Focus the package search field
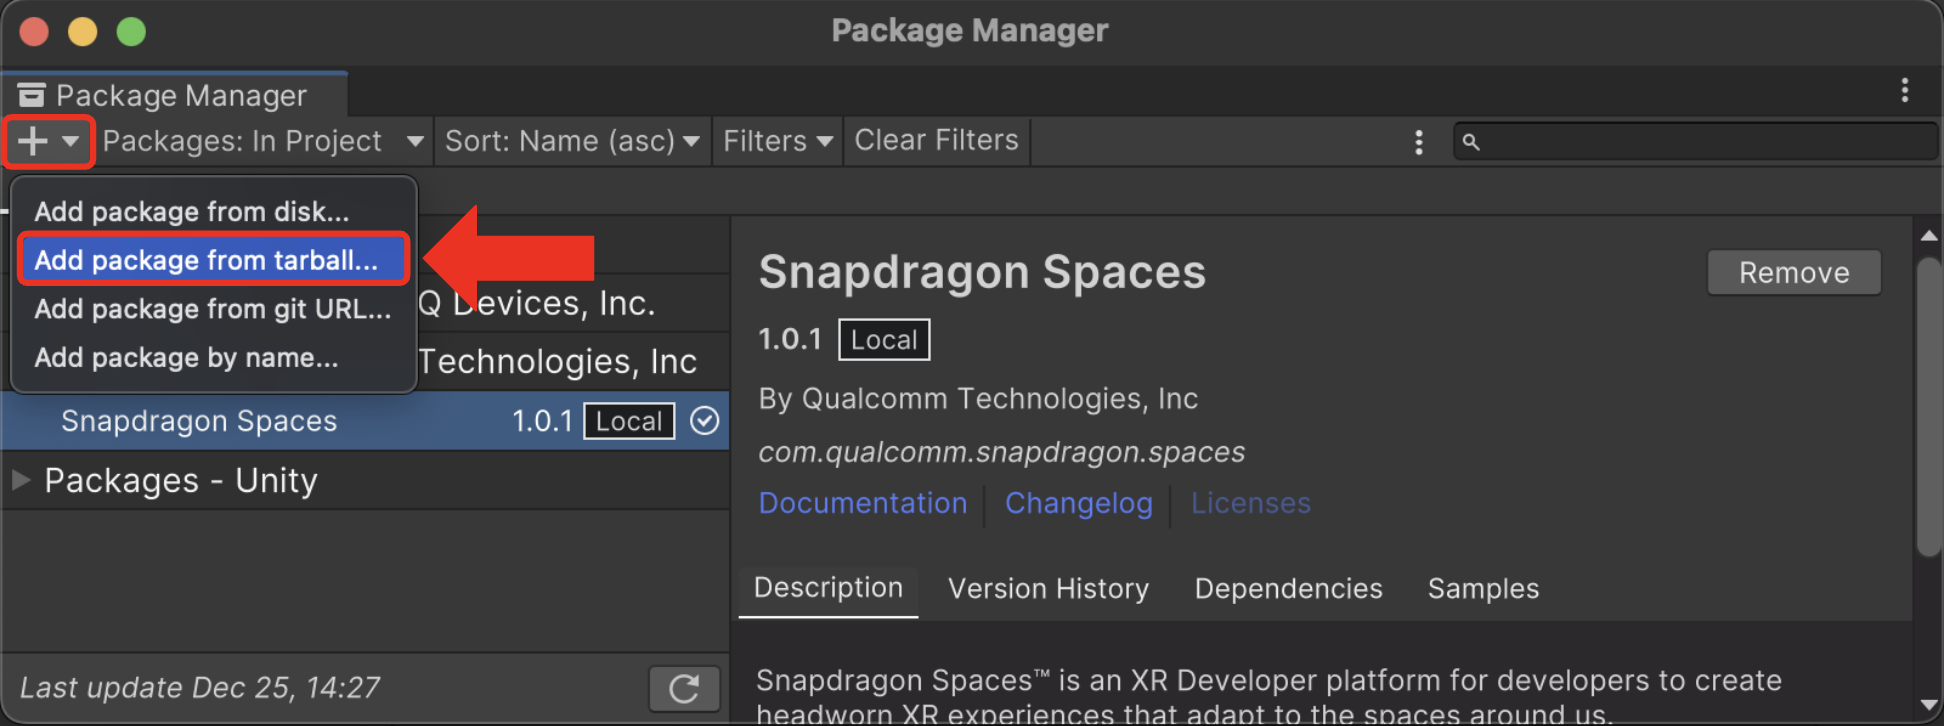Image resolution: width=1944 pixels, height=726 pixels. tap(1695, 142)
